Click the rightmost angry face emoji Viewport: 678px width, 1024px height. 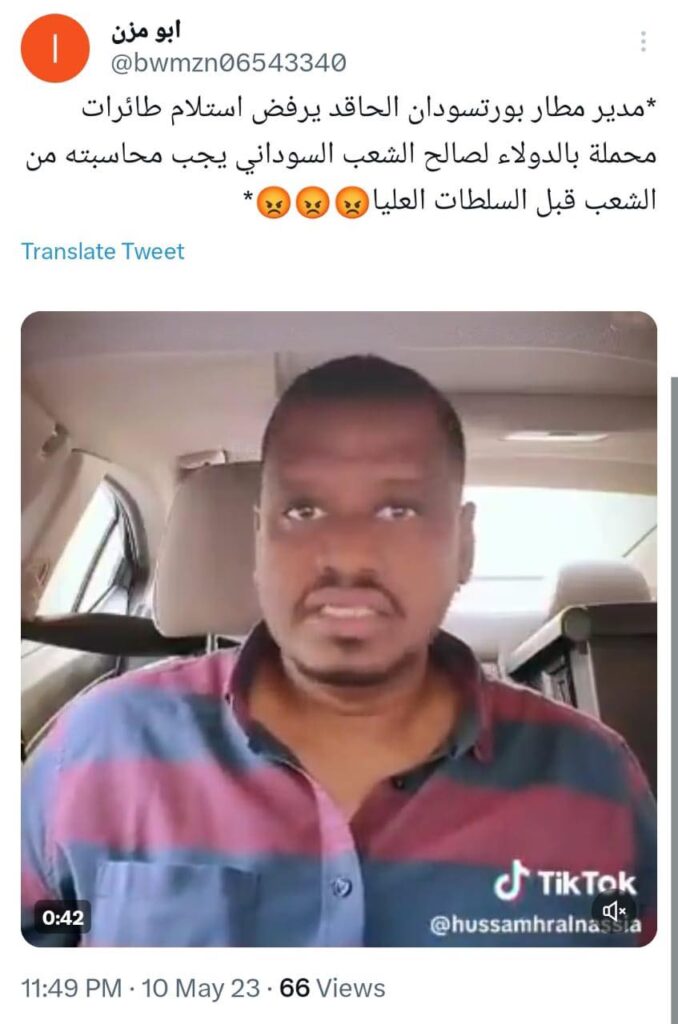[x=353, y=202]
